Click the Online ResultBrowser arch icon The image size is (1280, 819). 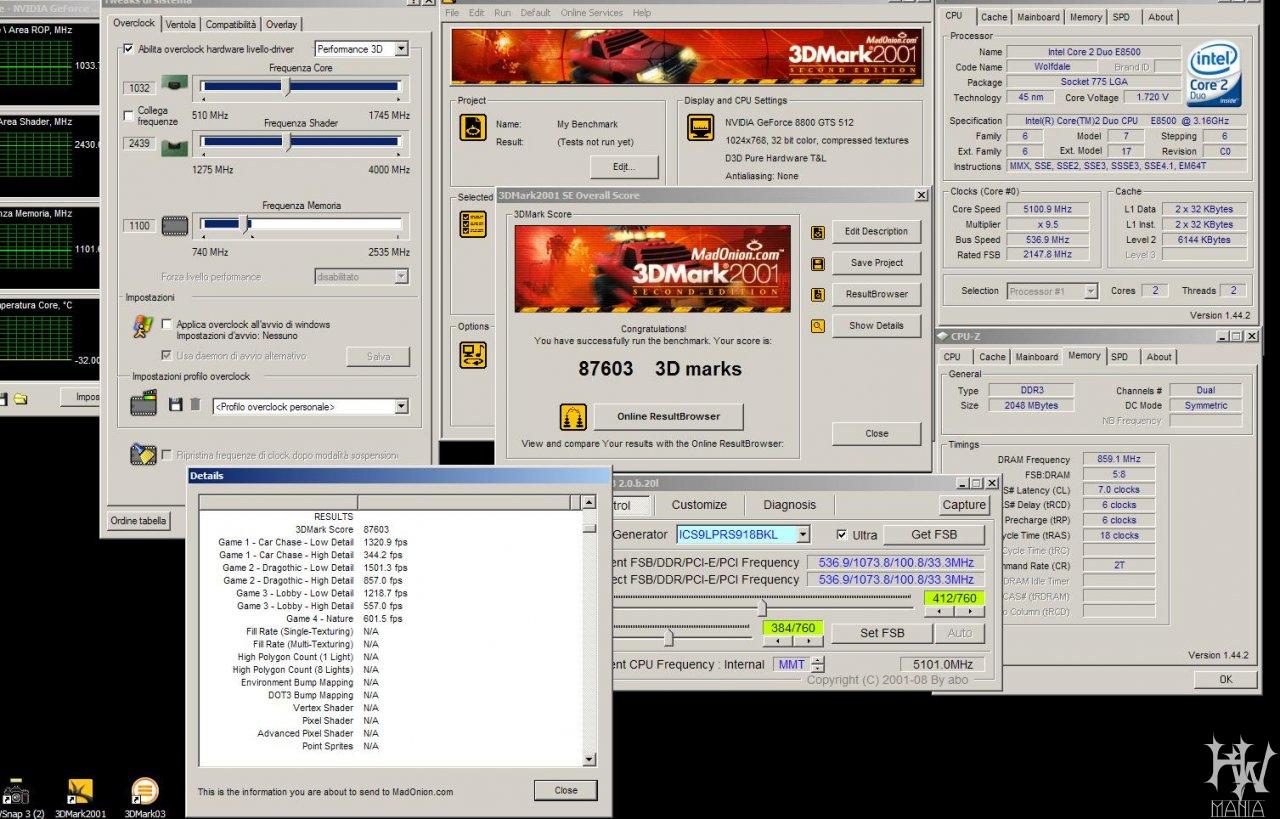(573, 416)
